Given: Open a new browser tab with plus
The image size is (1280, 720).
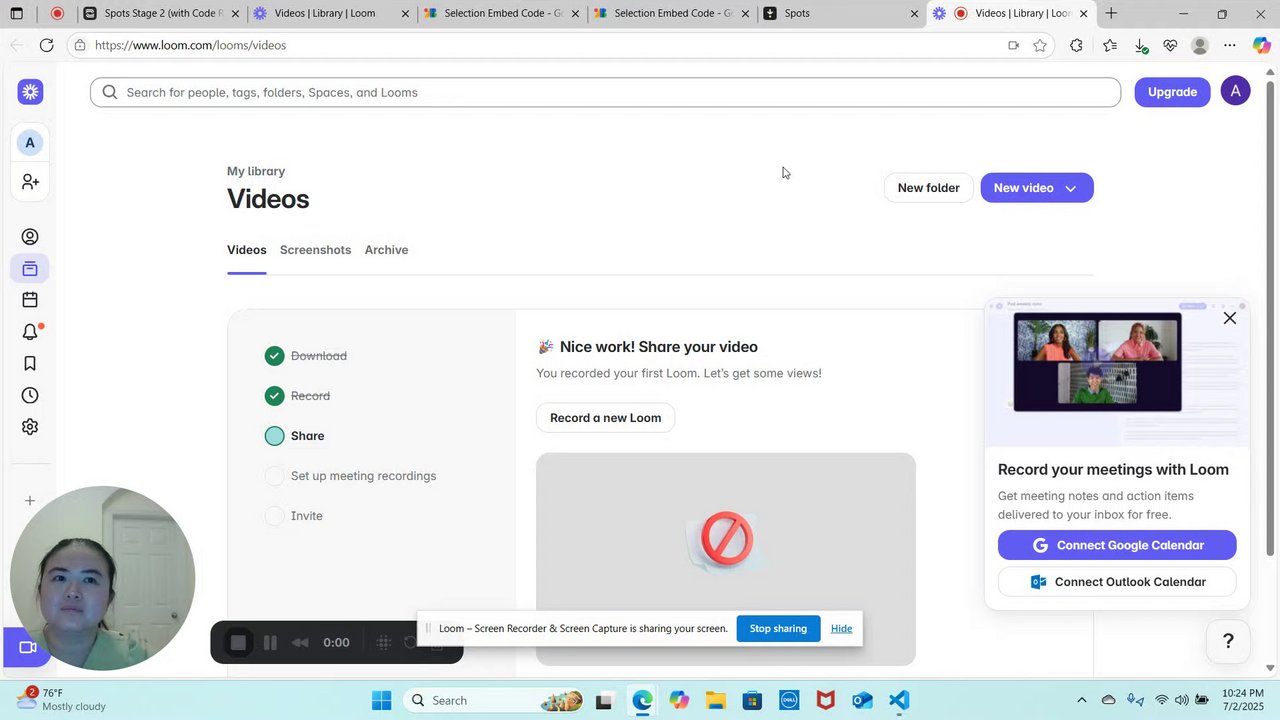Looking at the screenshot, I should coord(1111,13).
